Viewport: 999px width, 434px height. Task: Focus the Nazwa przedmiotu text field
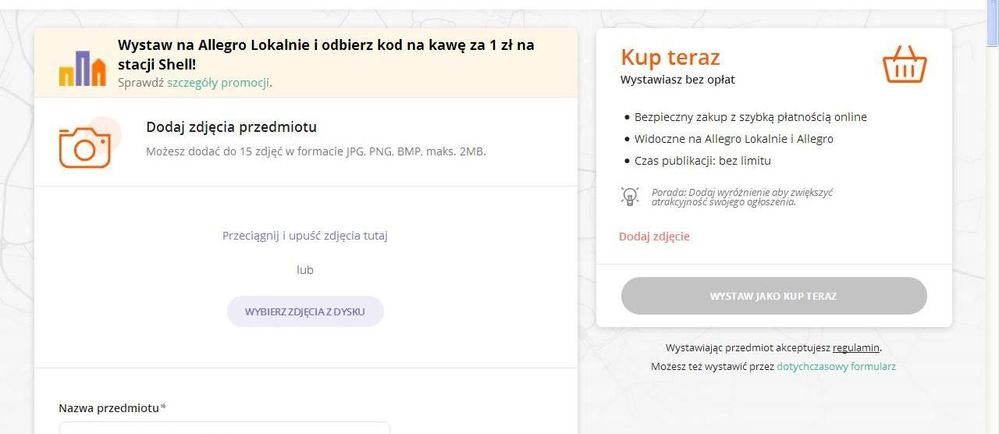click(224, 429)
